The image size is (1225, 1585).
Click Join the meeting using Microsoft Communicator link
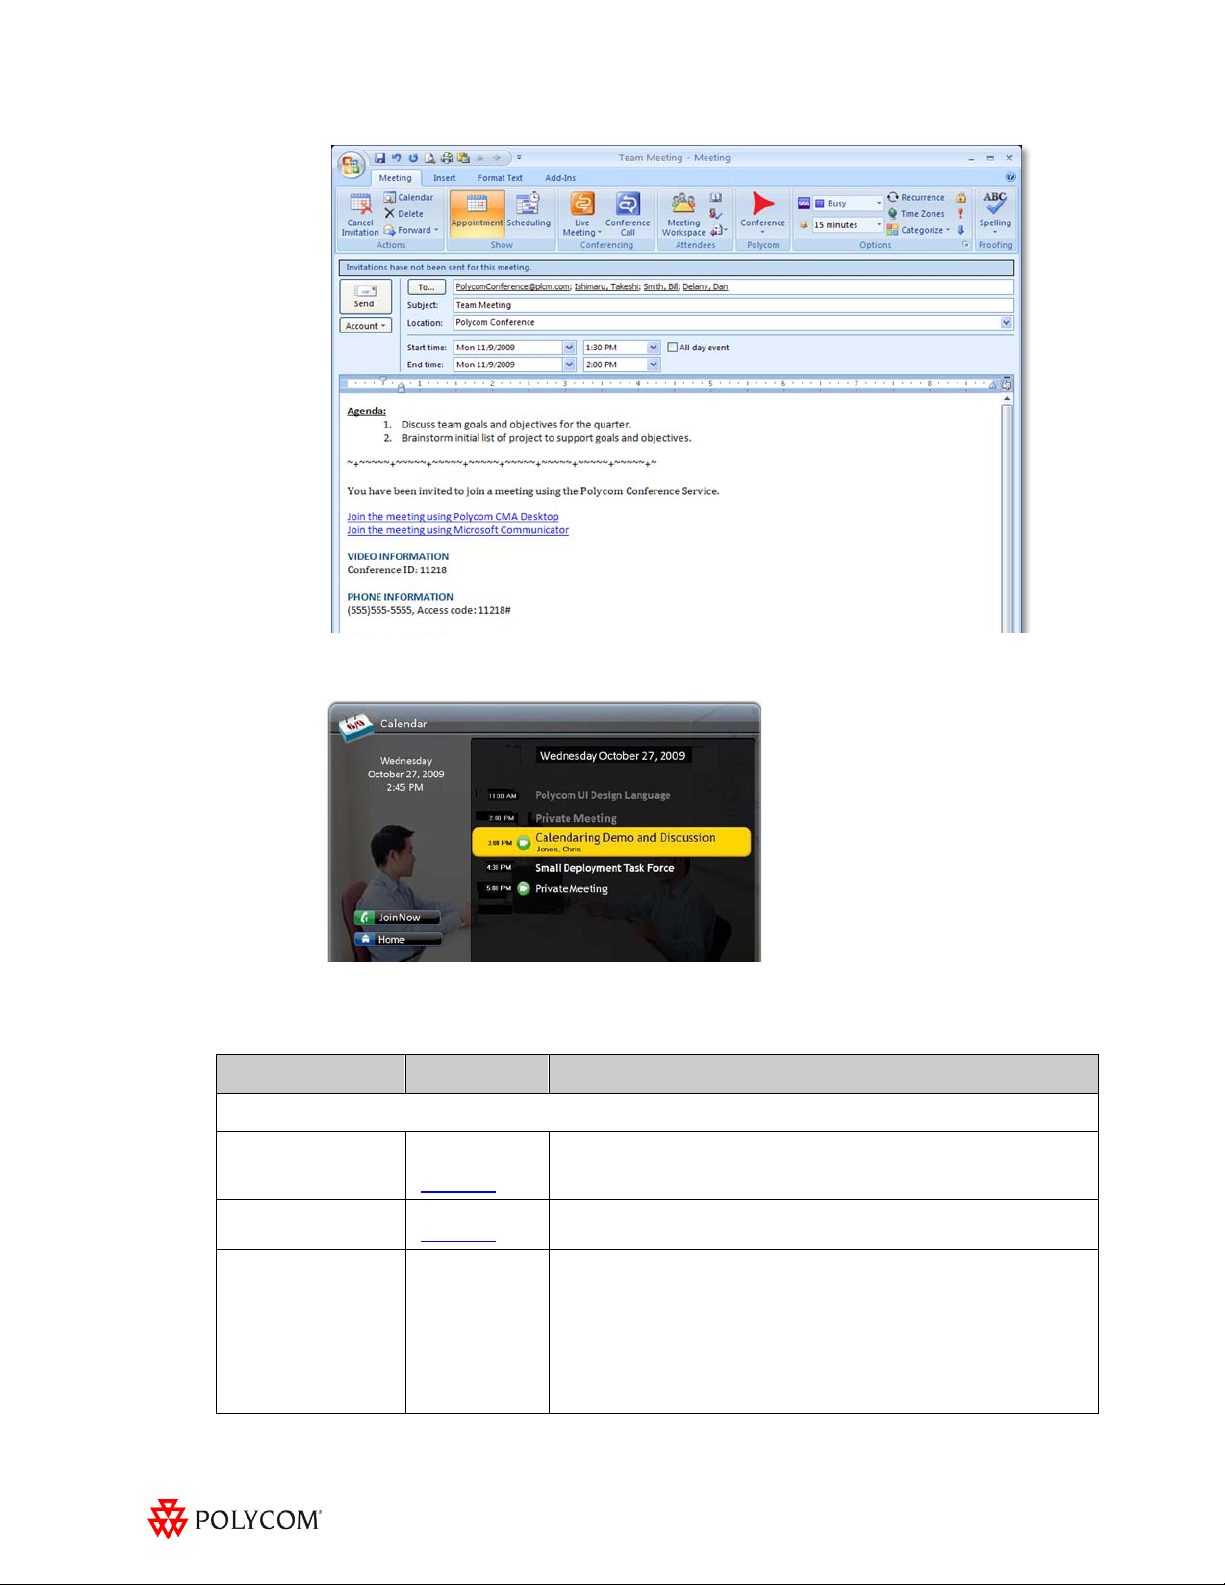[x=458, y=530]
